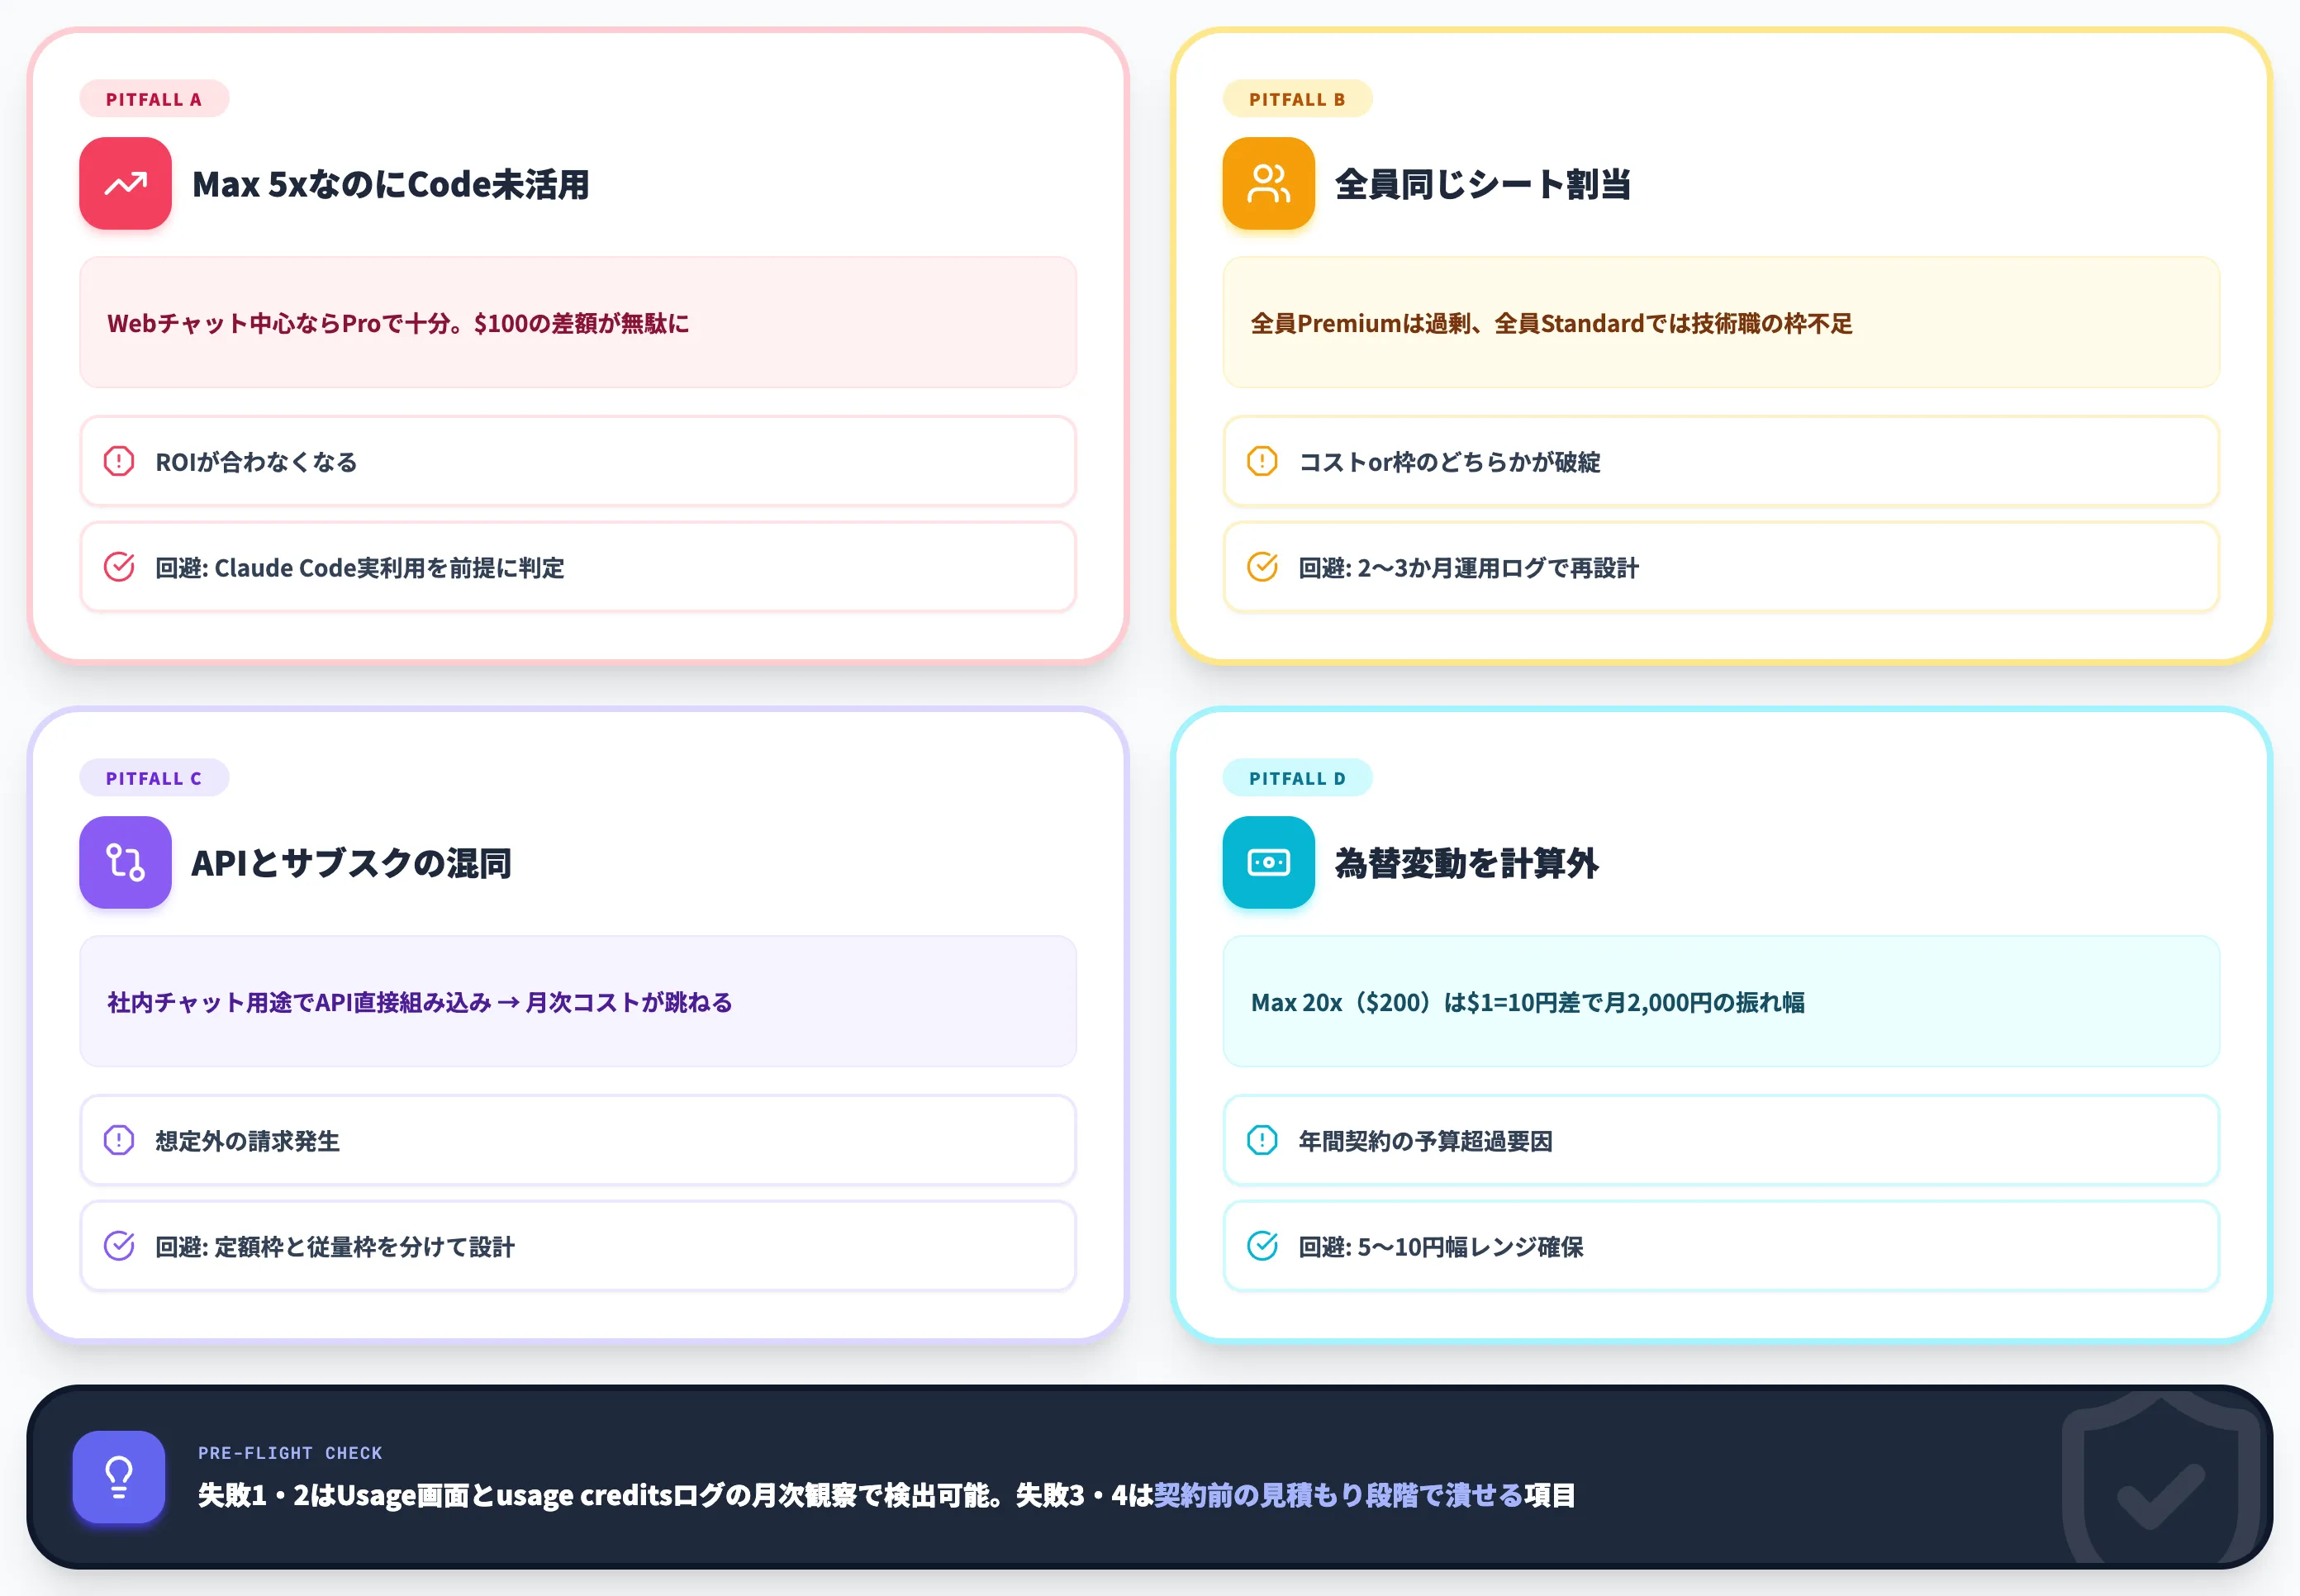The image size is (2300, 1596).
Task: Click the pink note Webチャット中心ならProで十分
Action: pyautogui.click(x=578, y=322)
